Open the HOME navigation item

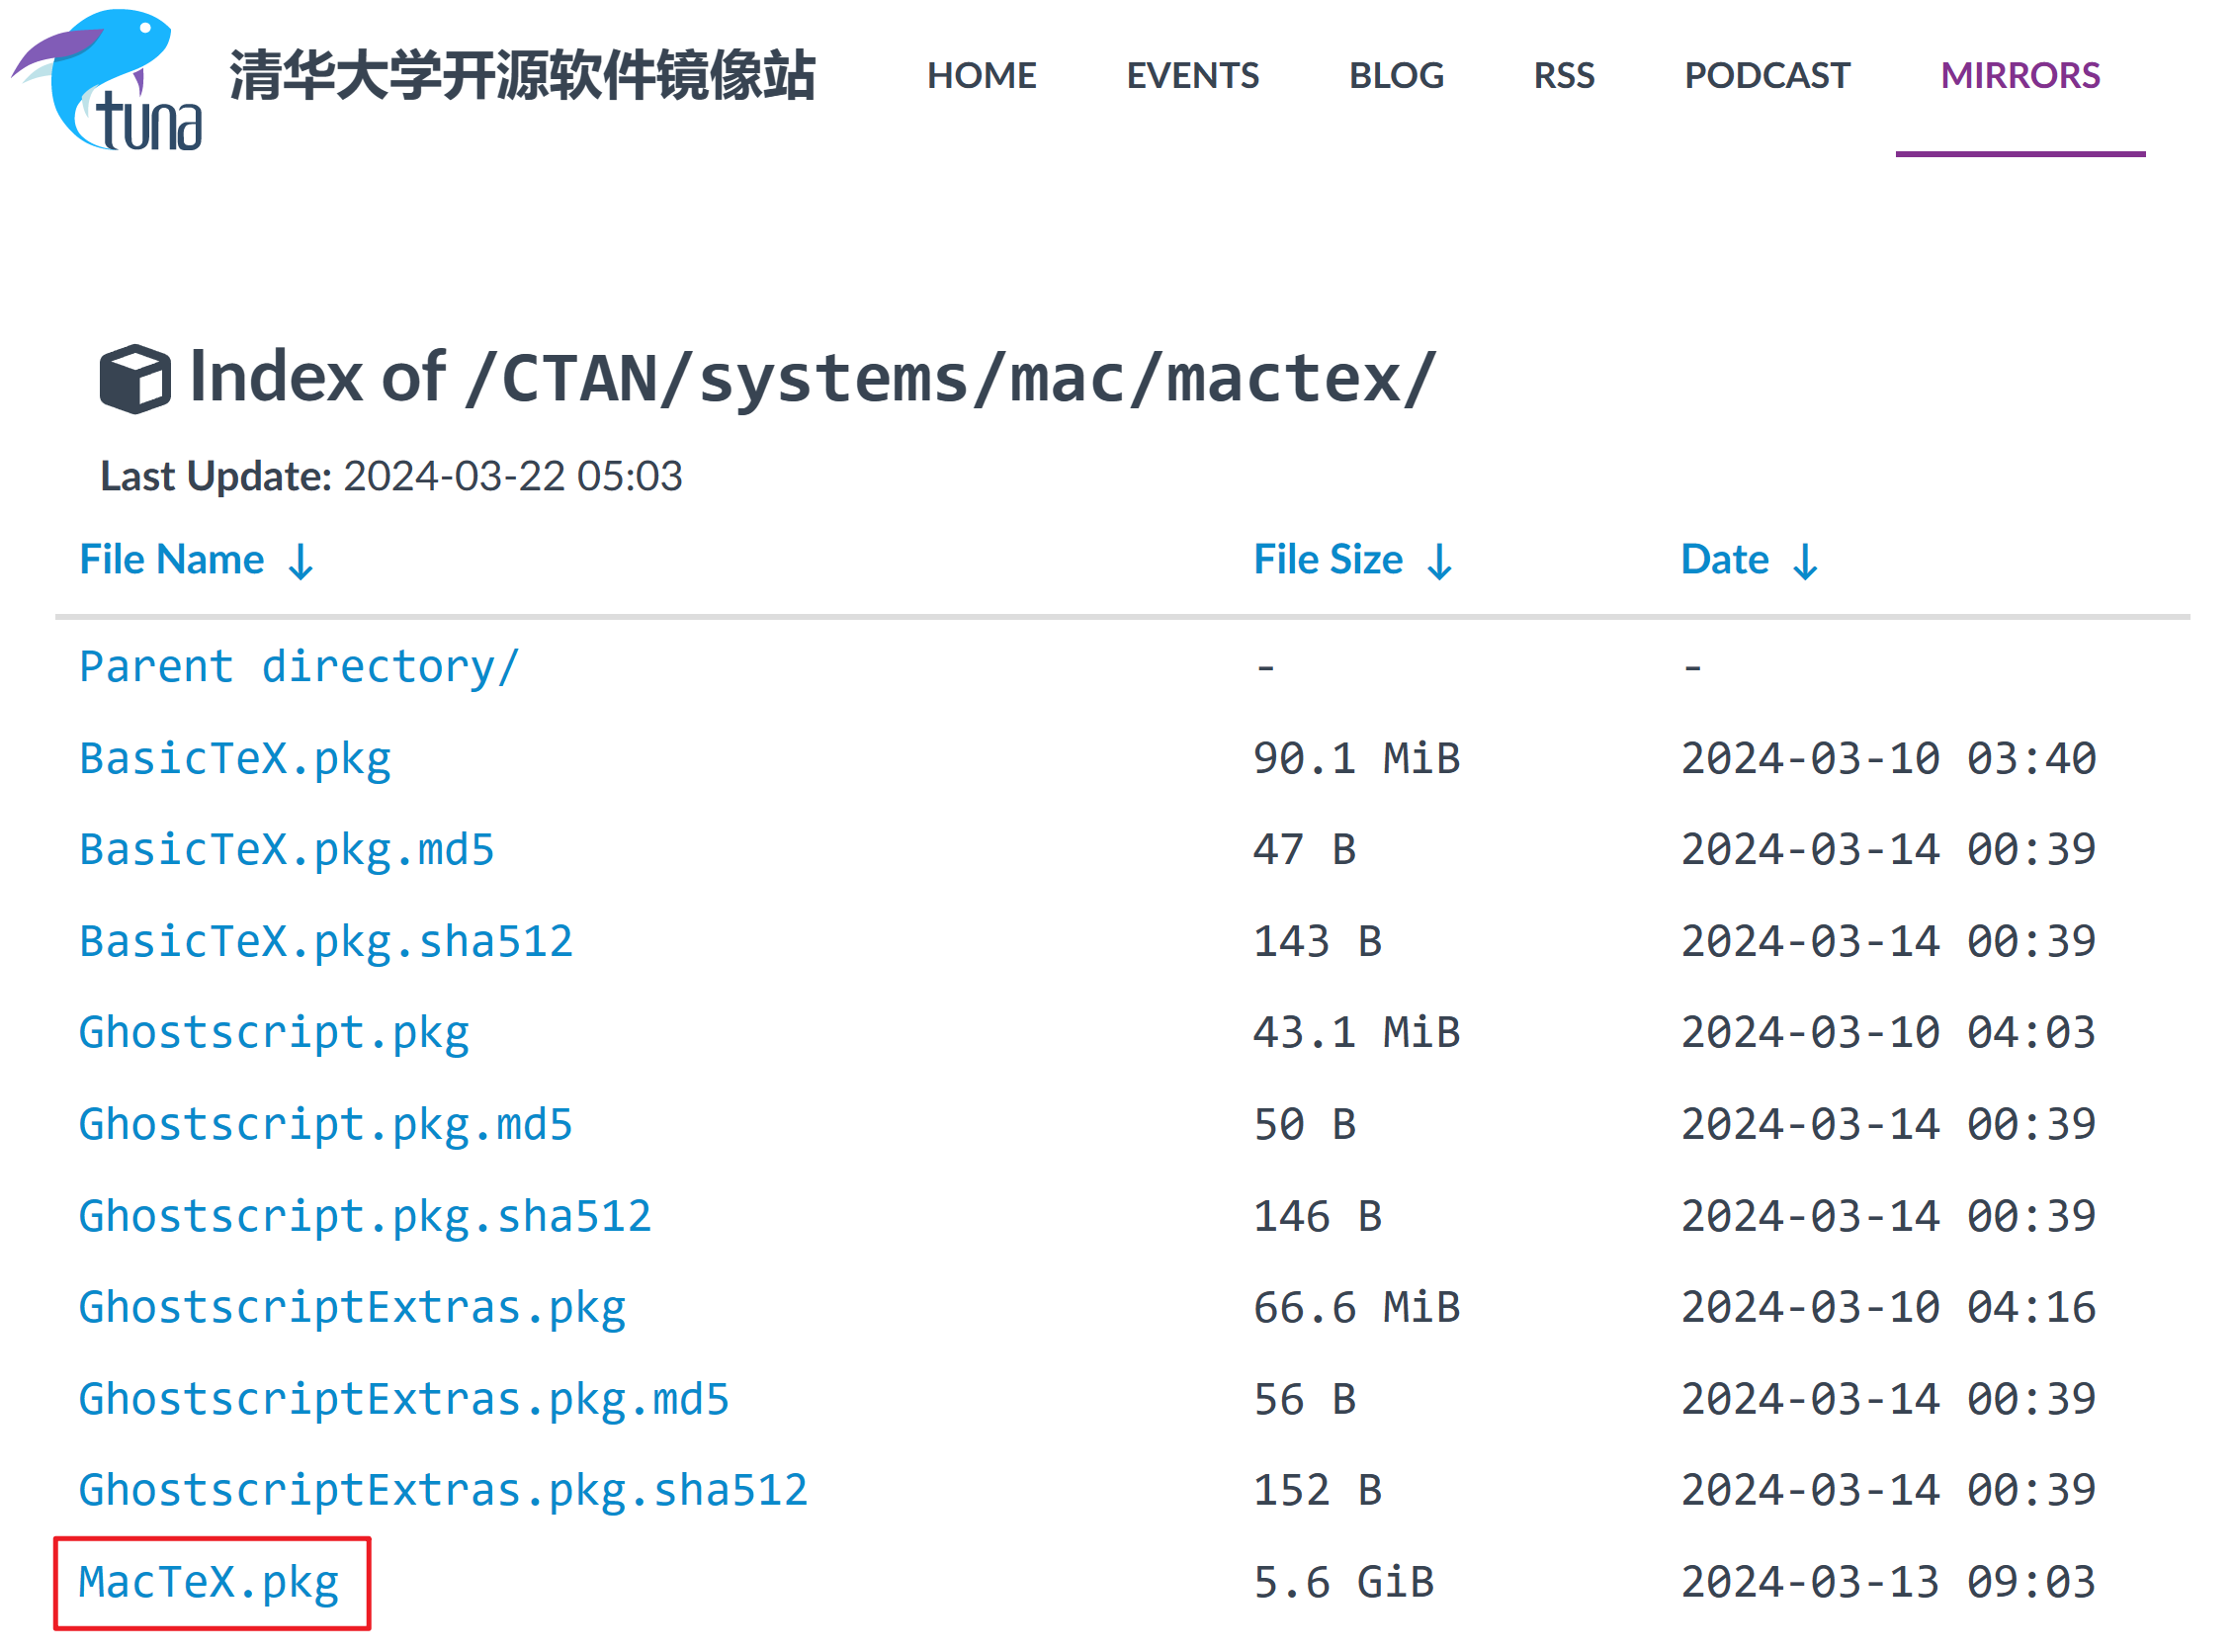point(982,76)
